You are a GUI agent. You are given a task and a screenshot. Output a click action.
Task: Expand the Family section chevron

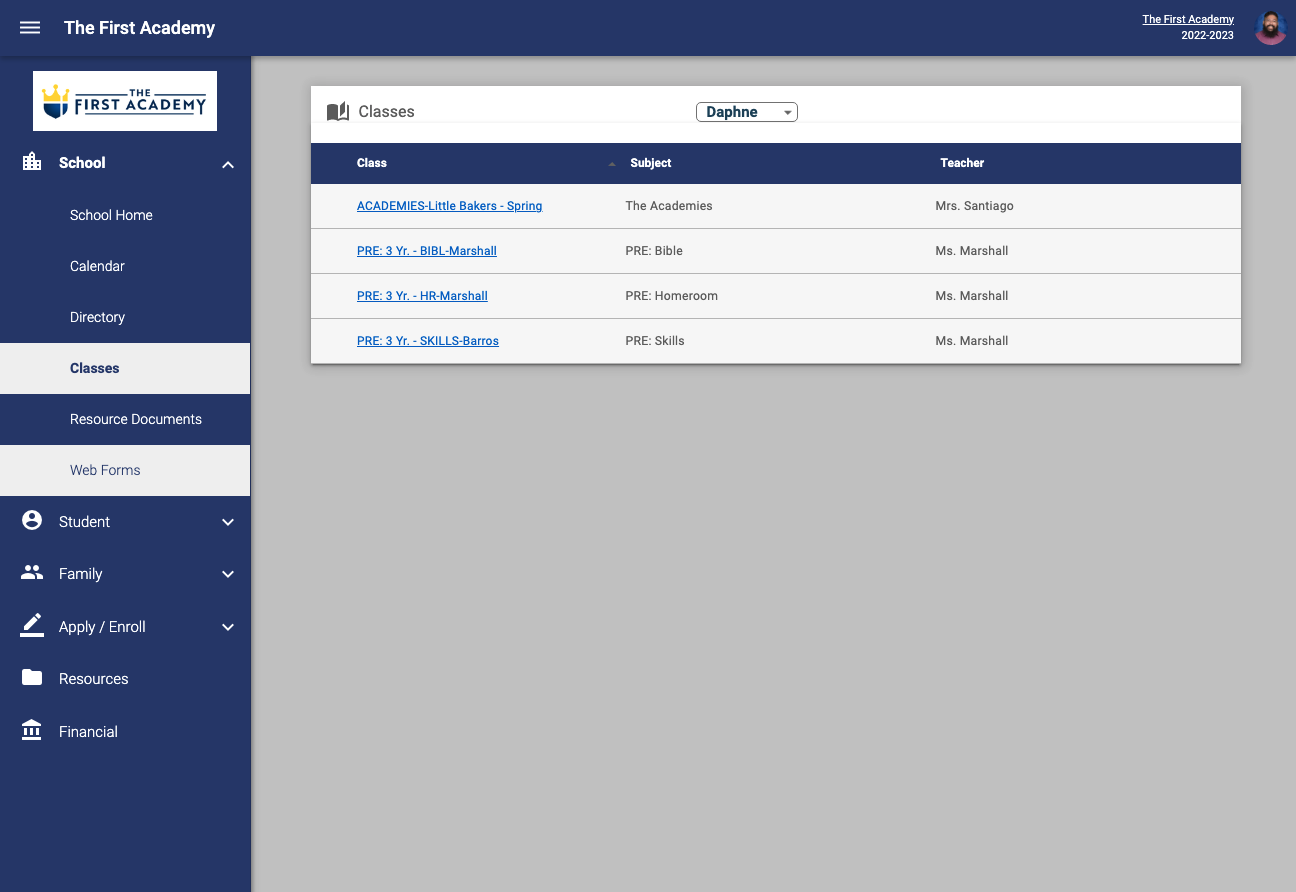(x=228, y=574)
